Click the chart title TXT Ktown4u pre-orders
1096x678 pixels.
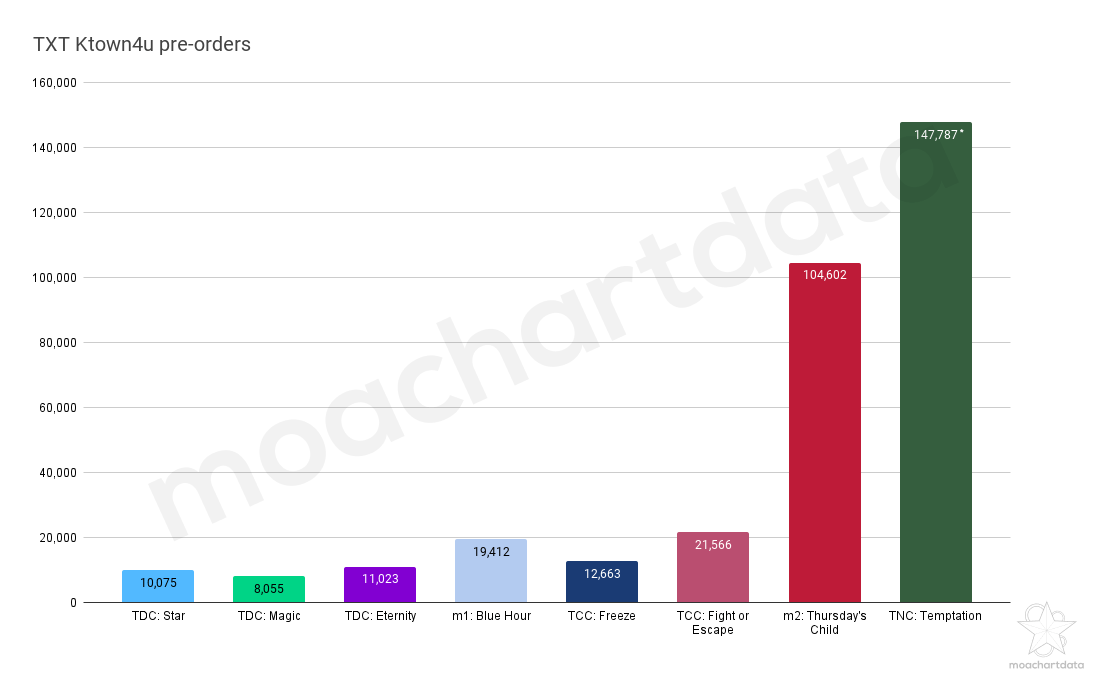tap(142, 44)
